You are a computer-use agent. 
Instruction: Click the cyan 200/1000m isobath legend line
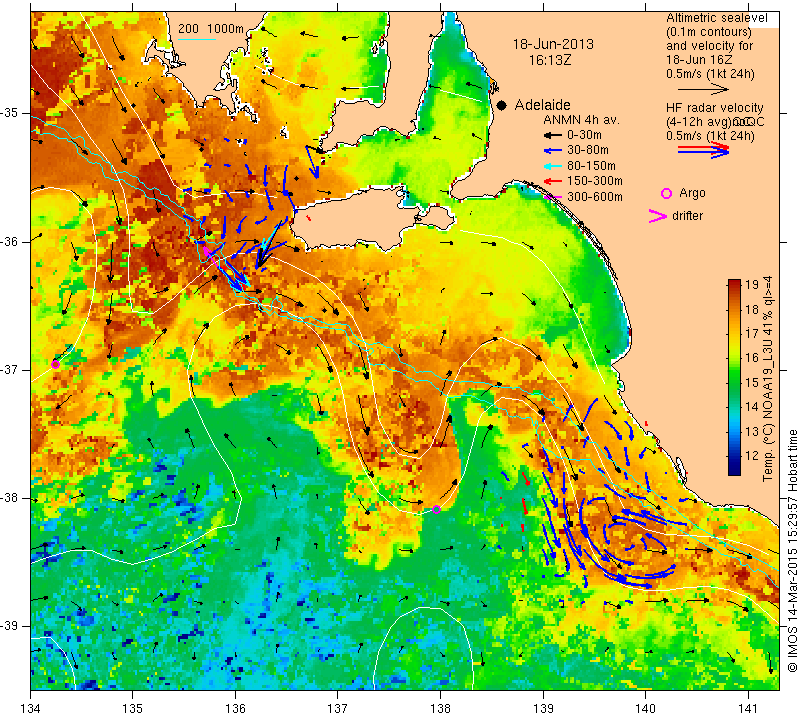click(x=196, y=39)
